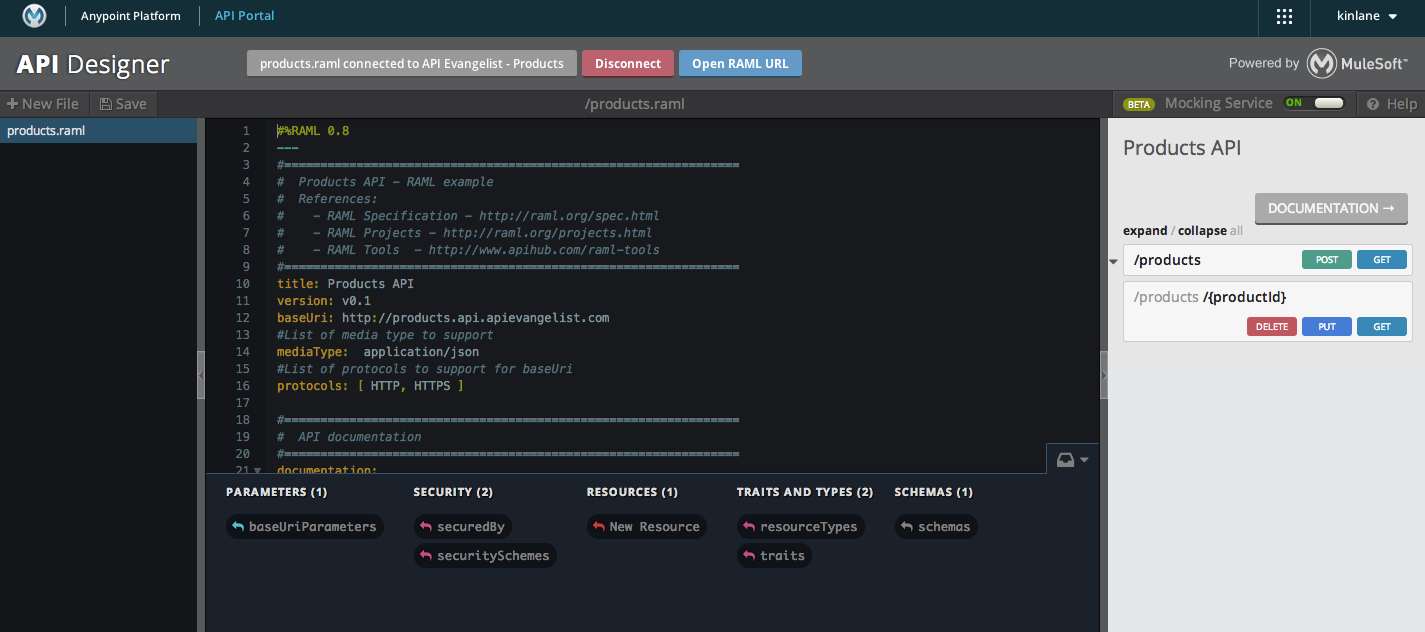
Task: Open Help
Action: click(1392, 104)
